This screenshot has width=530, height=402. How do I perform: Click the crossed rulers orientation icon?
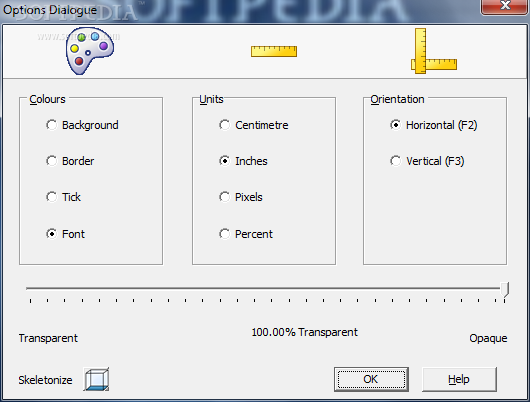tap(434, 51)
